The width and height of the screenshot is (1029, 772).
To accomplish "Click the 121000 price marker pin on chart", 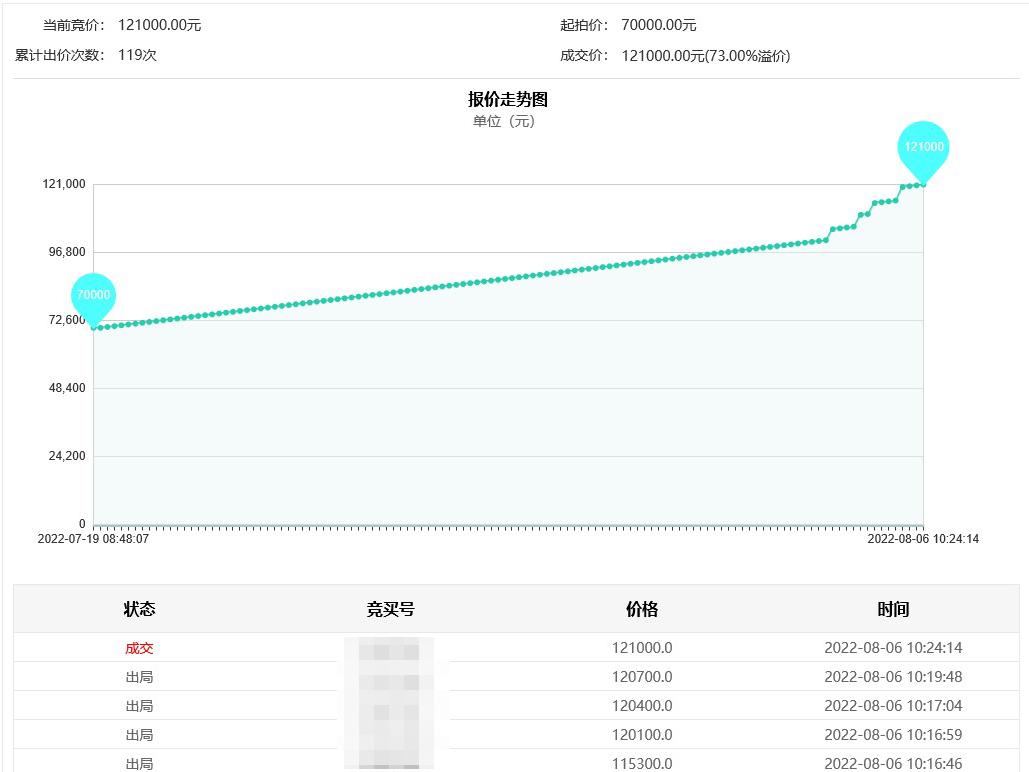I will (923, 147).
